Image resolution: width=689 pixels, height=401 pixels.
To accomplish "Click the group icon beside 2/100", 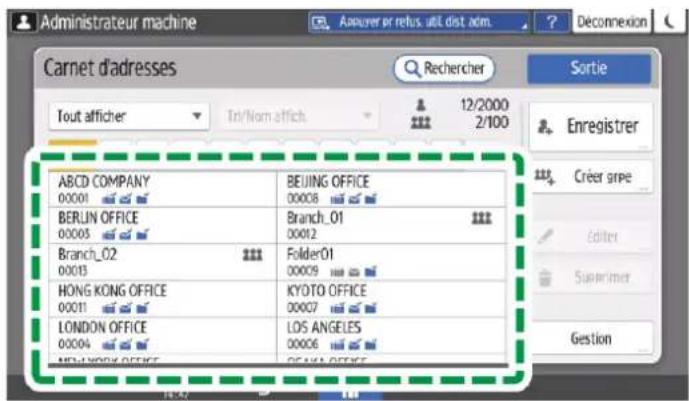I will click(421, 123).
